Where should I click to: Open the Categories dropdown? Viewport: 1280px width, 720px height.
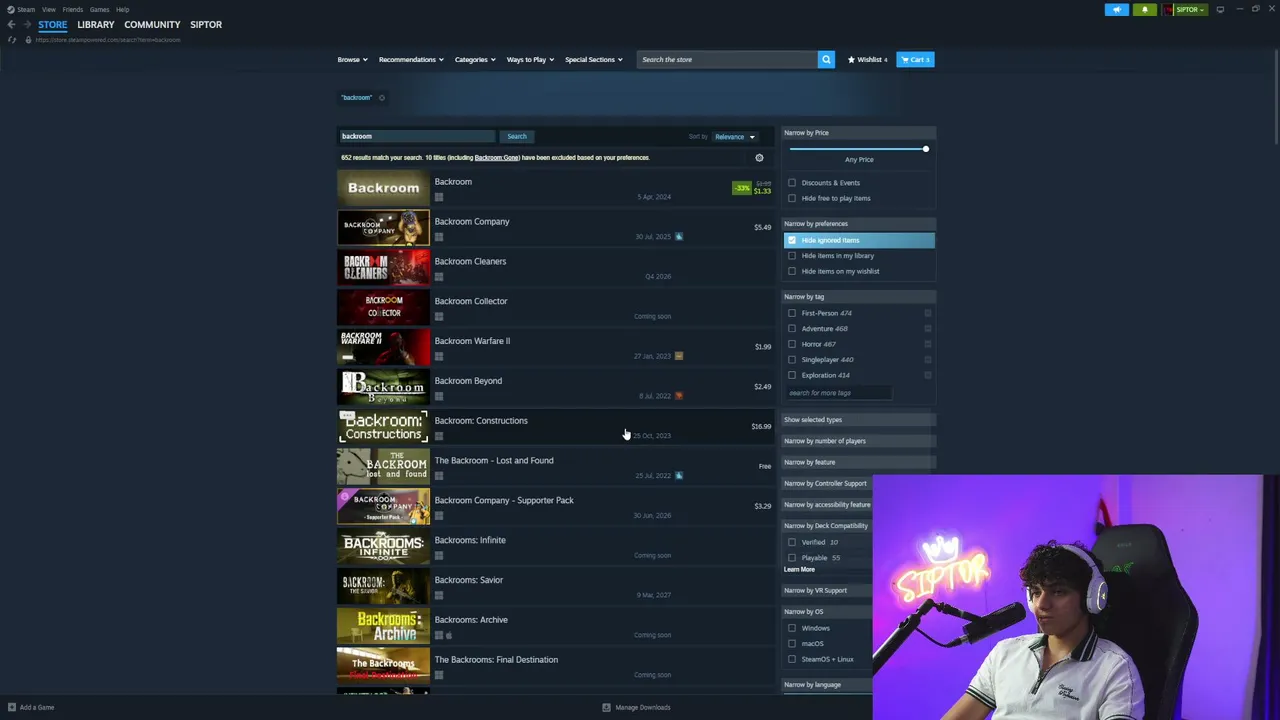(x=475, y=59)
